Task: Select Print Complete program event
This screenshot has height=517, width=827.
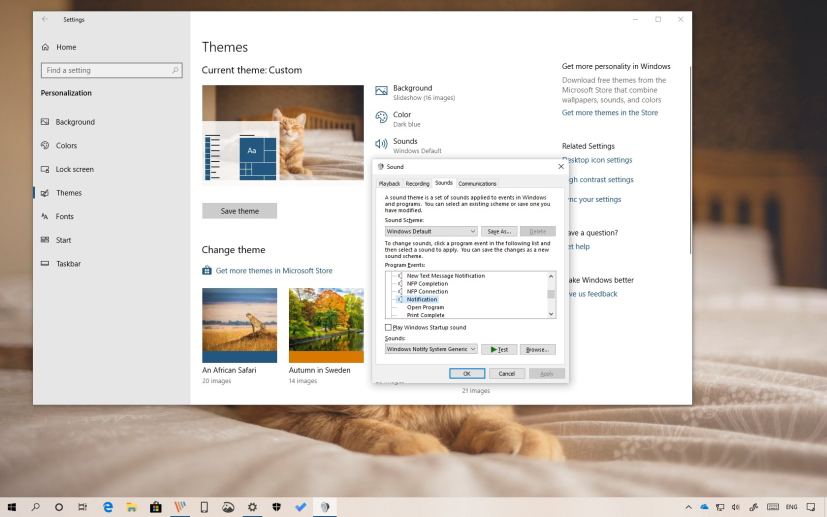Action: [425, 315]
